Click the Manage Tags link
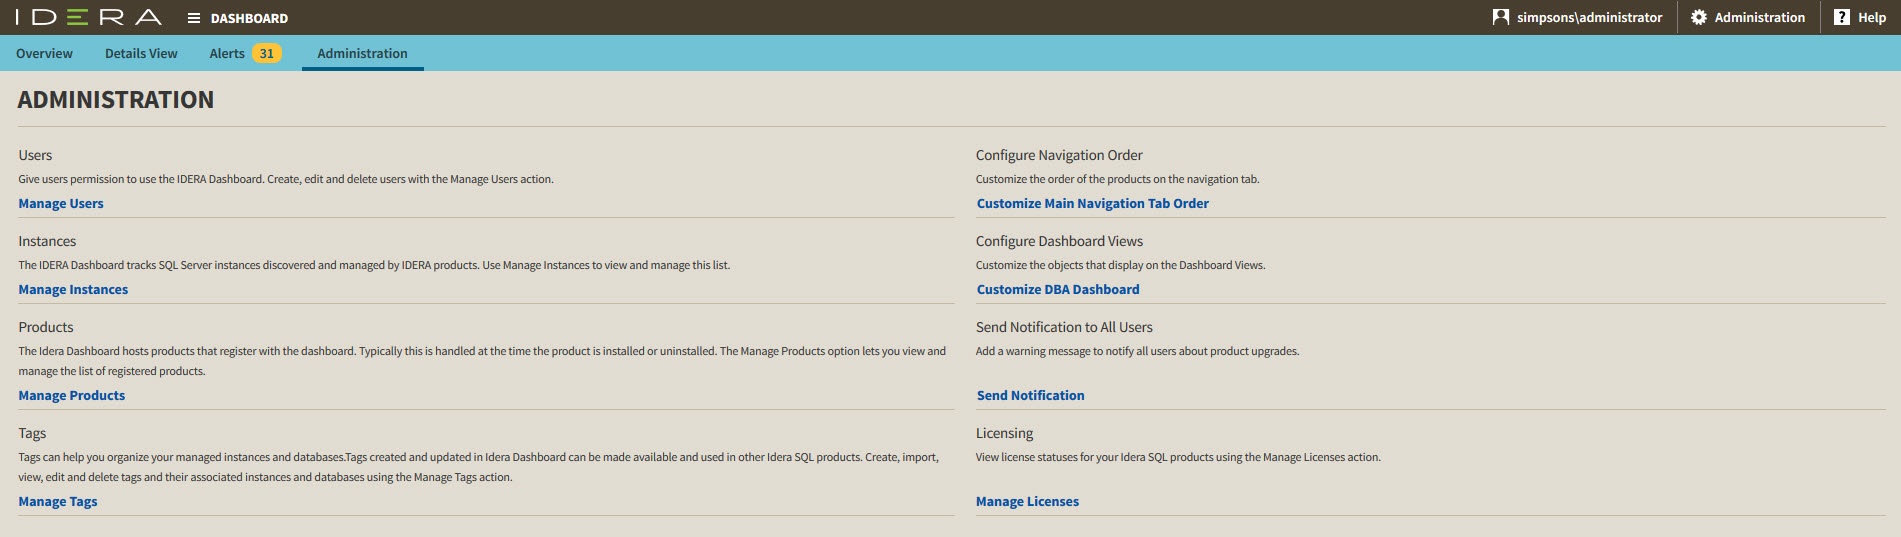This screenshot has height=537, width=1901. point(58,501)
